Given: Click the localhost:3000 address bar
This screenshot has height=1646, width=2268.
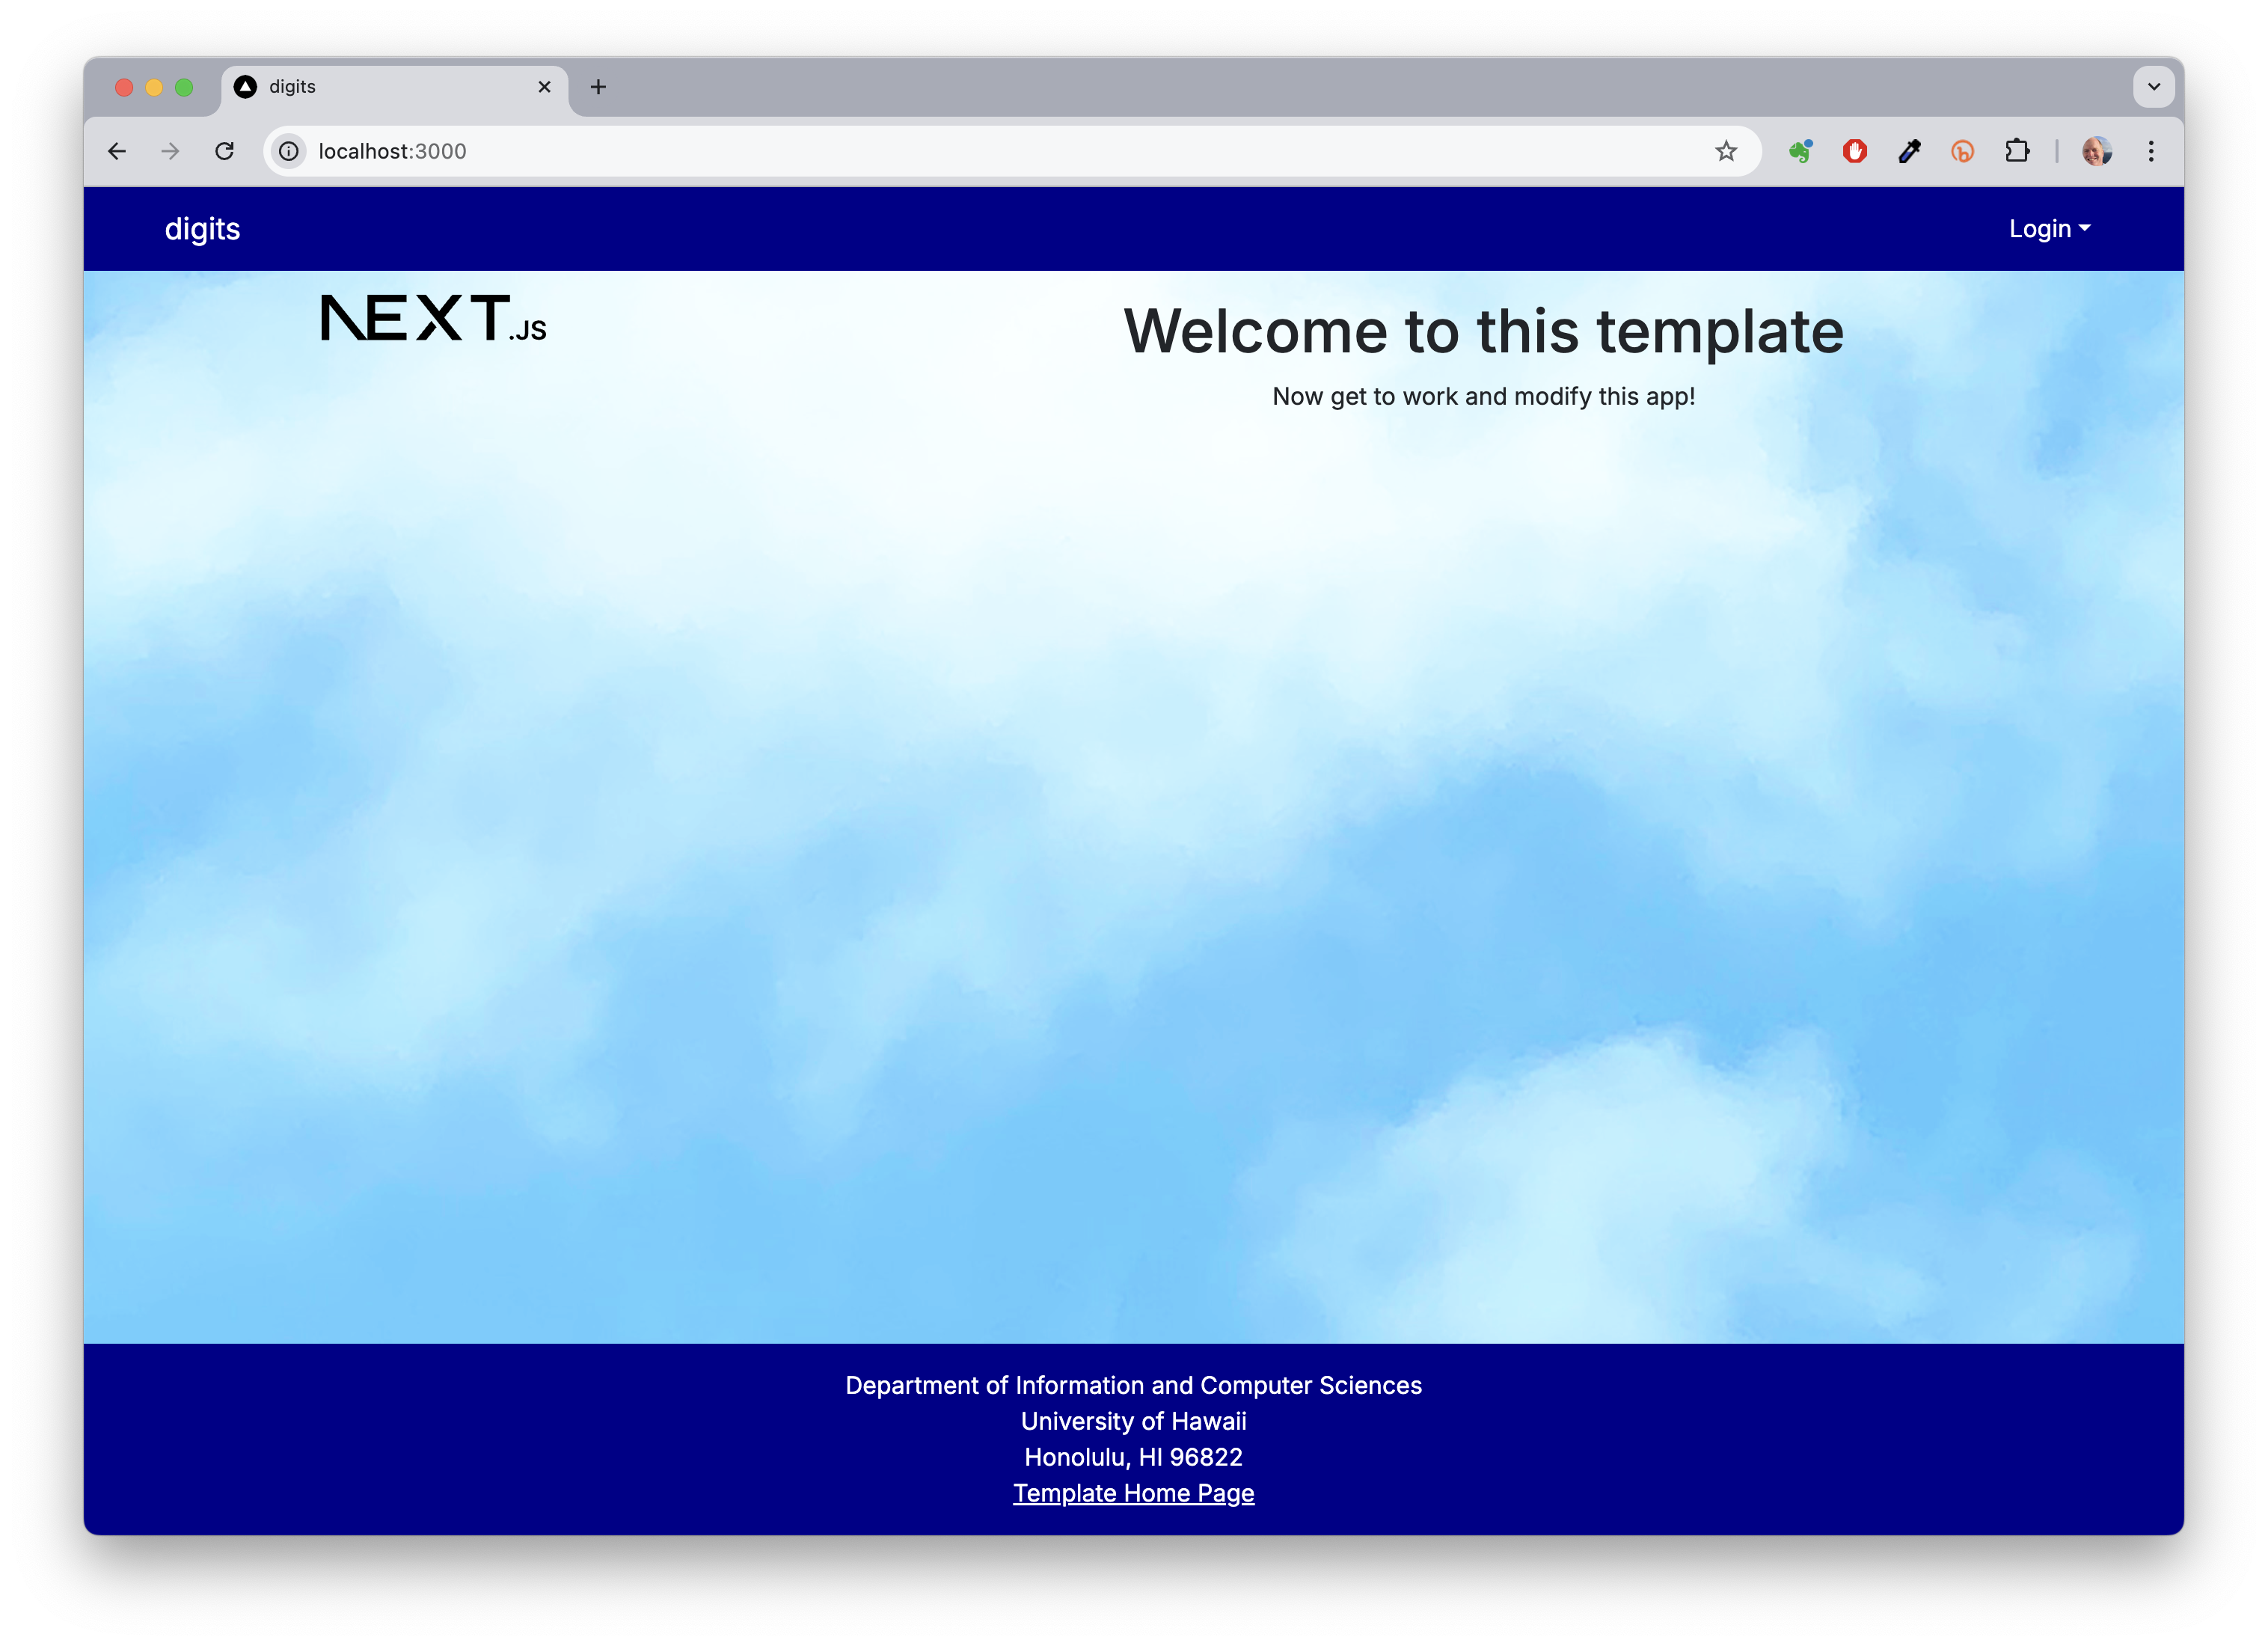Looking at the screenshot, I should click(x=900, y=151).
